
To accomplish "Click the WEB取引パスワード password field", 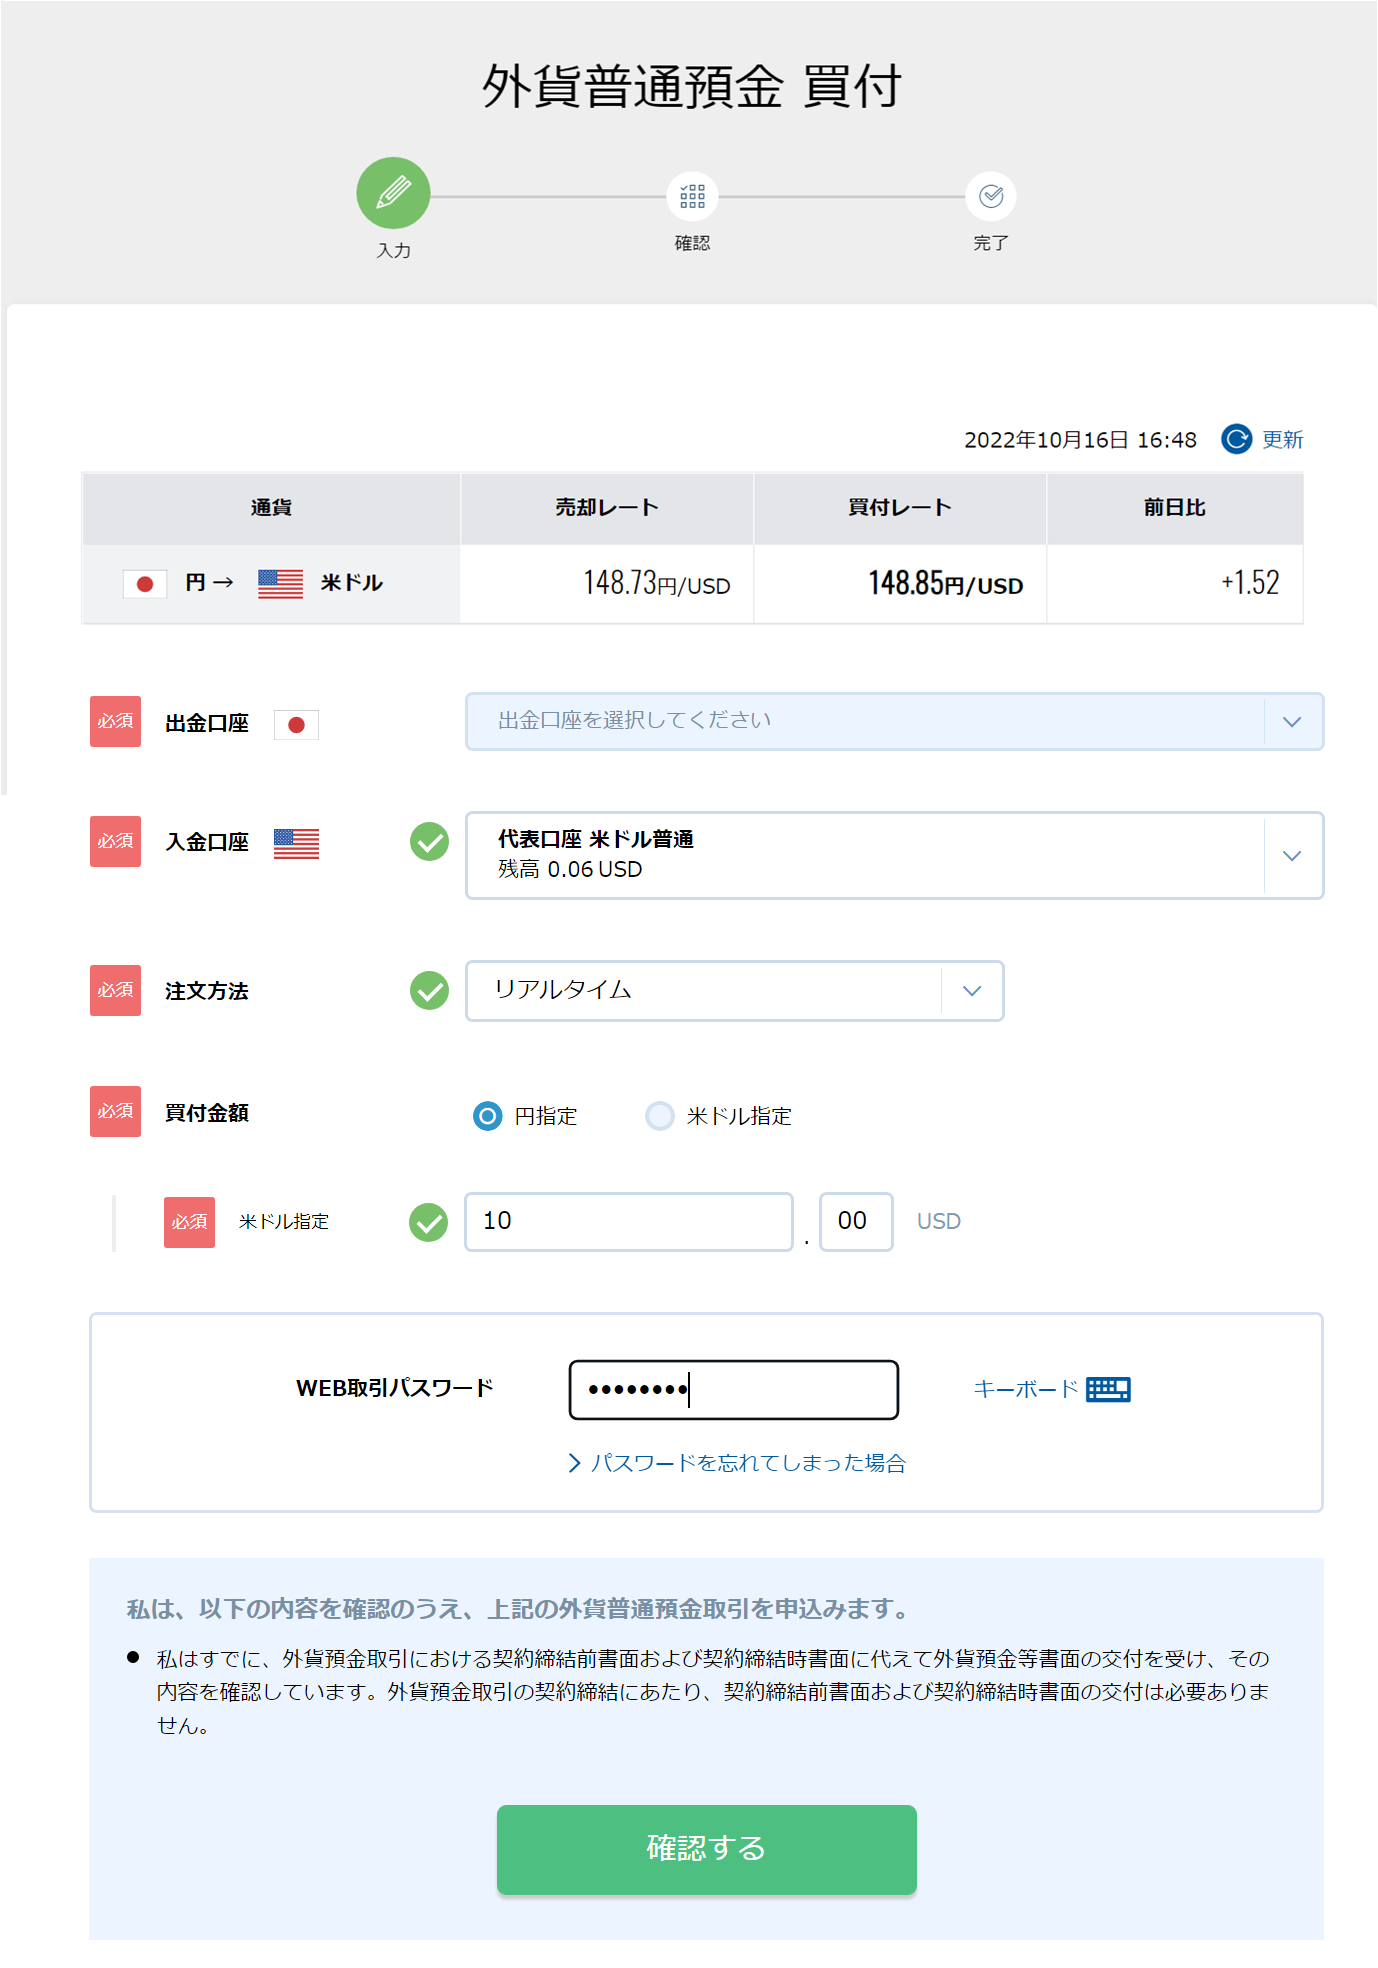I will (x=734, y=1389).
